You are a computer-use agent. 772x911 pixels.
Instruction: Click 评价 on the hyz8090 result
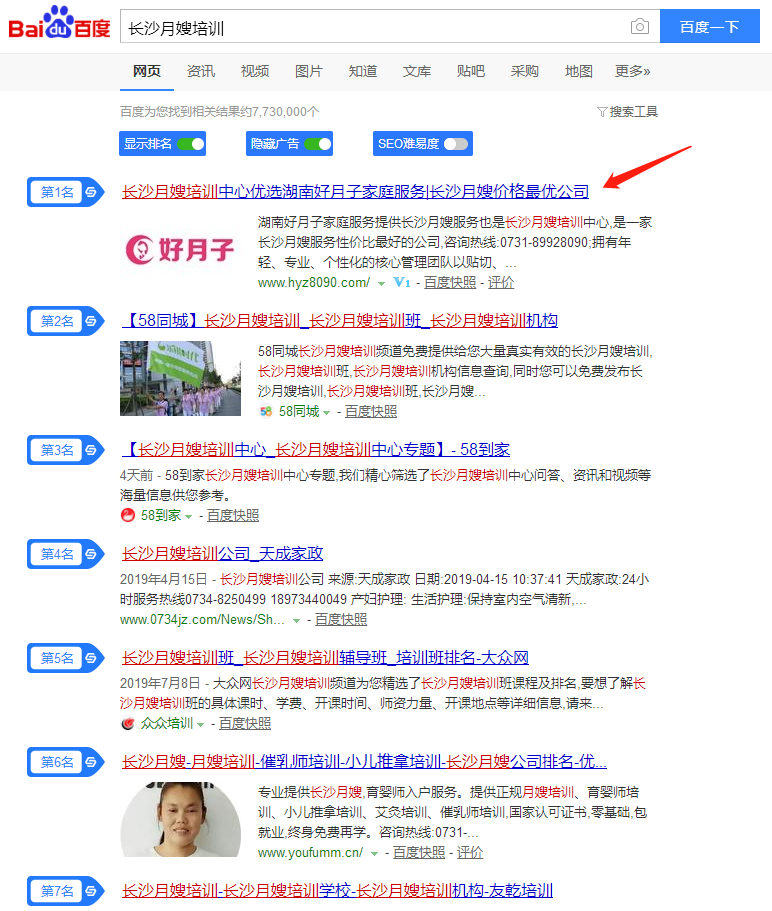[x=501, y=283]
